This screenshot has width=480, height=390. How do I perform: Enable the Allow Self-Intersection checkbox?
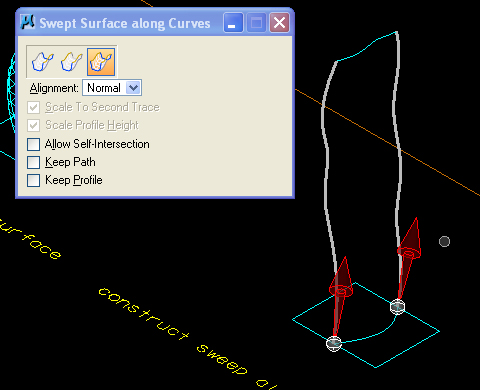(x=34, y=144)
